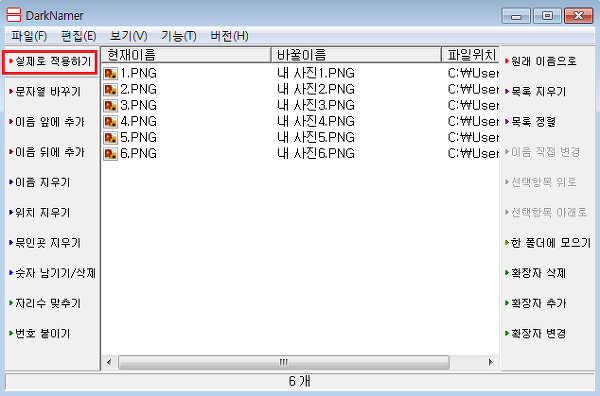Open the 편집(E) menu
The width and height of the screenshot is (600, 396).
(x=78, y=36)
